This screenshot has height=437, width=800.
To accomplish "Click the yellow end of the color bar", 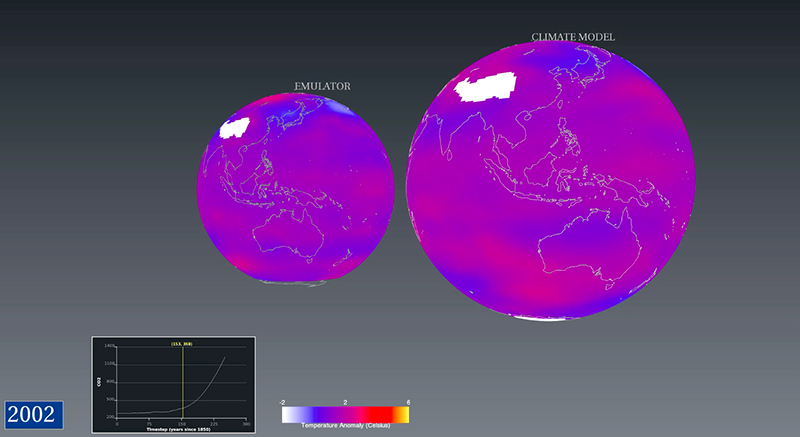I will pyautogui.click(x=405, y=413).
